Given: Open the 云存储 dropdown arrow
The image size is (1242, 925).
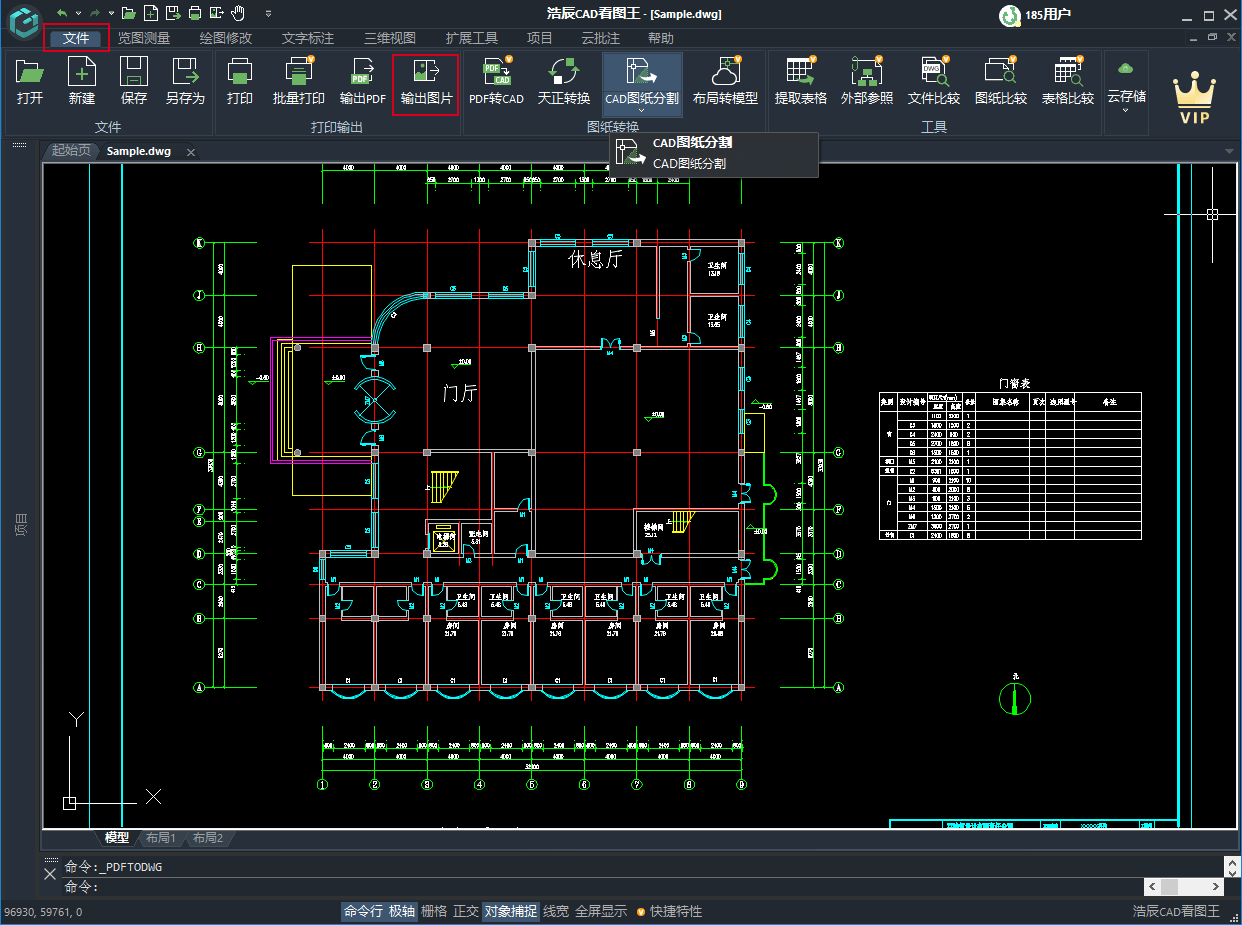Looking at the screenshot, I should click(1126, 108).
